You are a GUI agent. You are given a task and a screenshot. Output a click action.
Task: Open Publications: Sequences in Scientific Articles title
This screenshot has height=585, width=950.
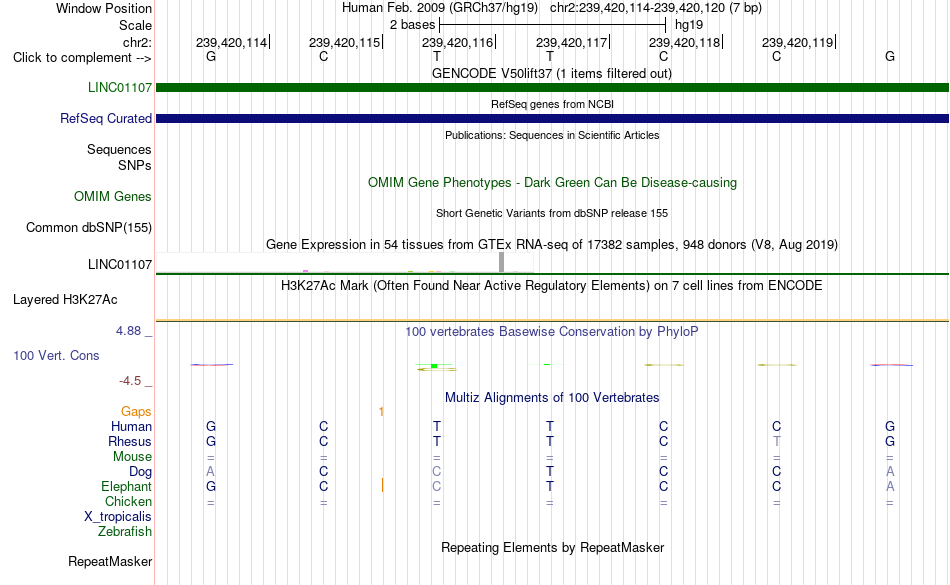click(552, 135)
